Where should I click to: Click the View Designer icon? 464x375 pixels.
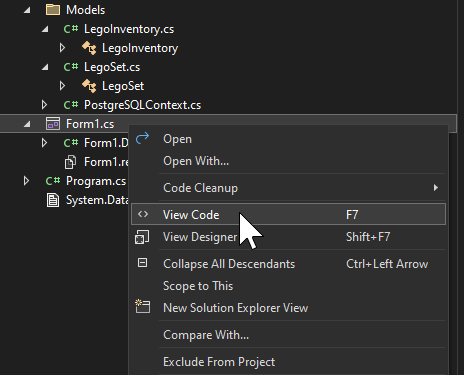(142, 237)
